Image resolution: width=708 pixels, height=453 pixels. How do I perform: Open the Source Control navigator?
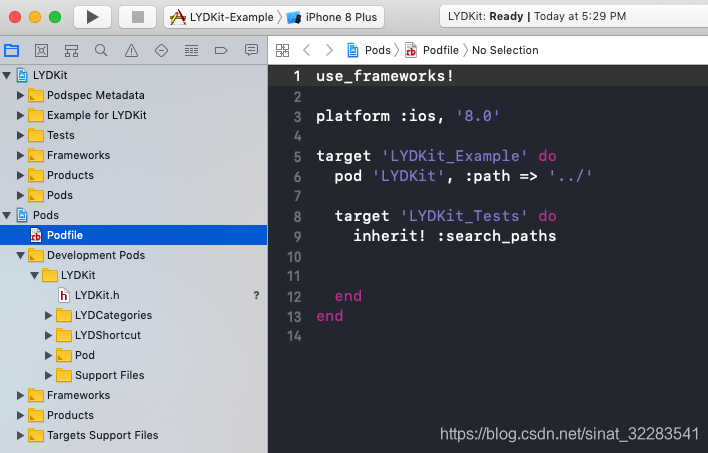click(x=41, y=50)
